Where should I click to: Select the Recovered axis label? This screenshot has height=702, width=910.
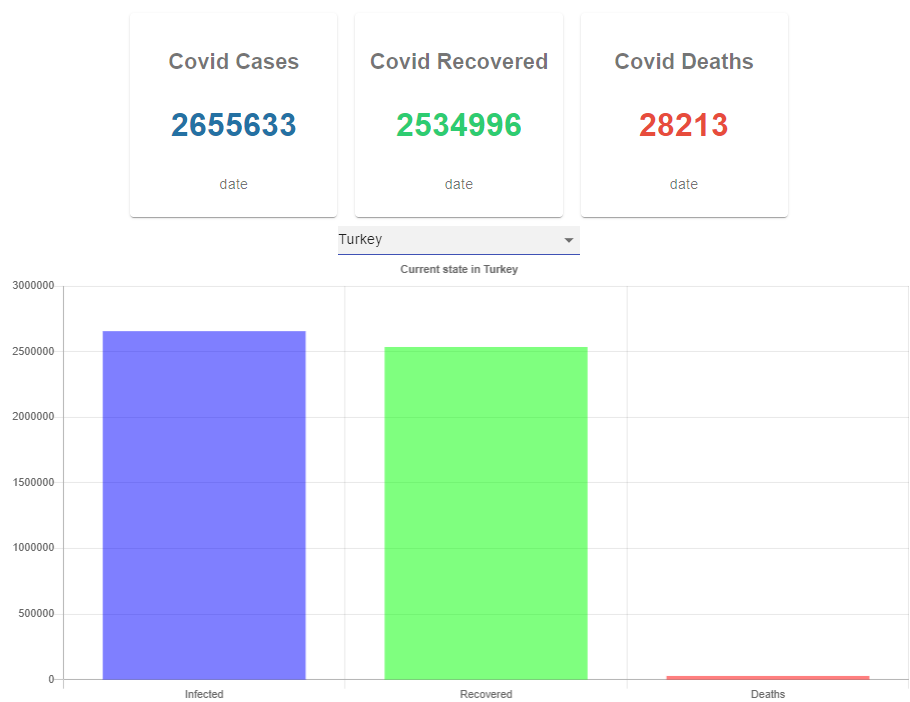[x=485, y=693]
